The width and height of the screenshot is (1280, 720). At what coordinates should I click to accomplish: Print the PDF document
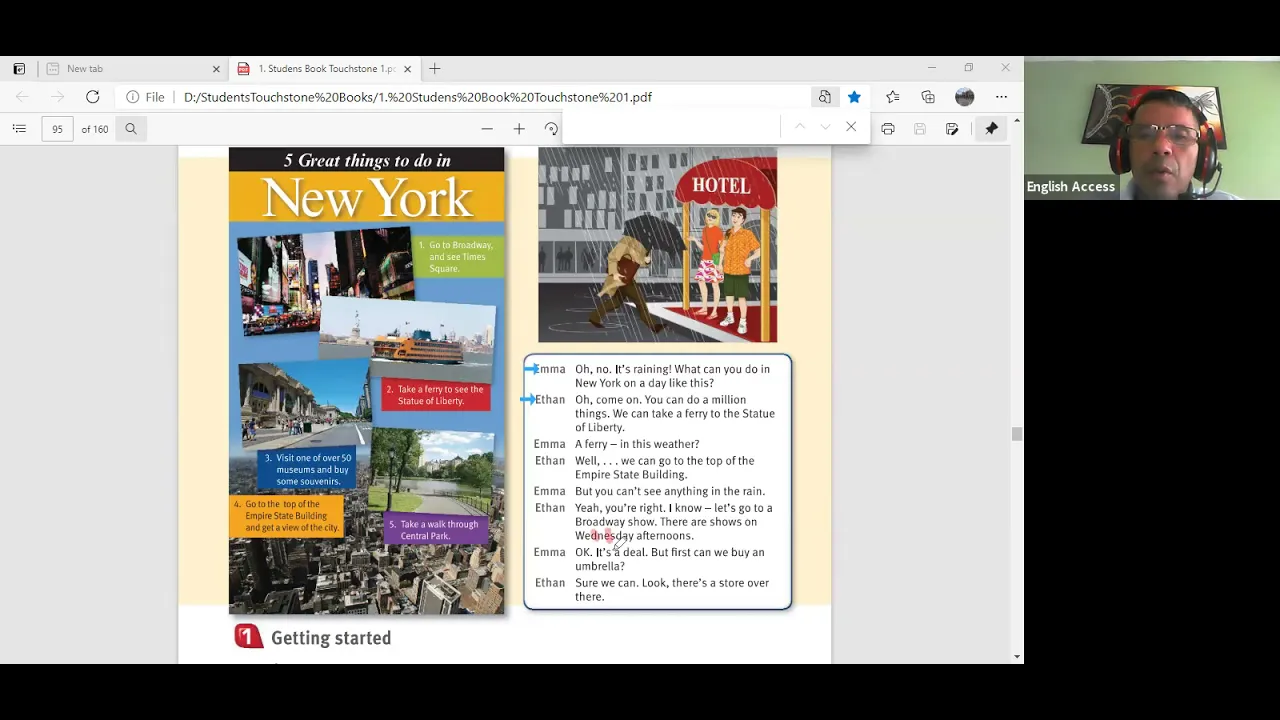[888, 129]
